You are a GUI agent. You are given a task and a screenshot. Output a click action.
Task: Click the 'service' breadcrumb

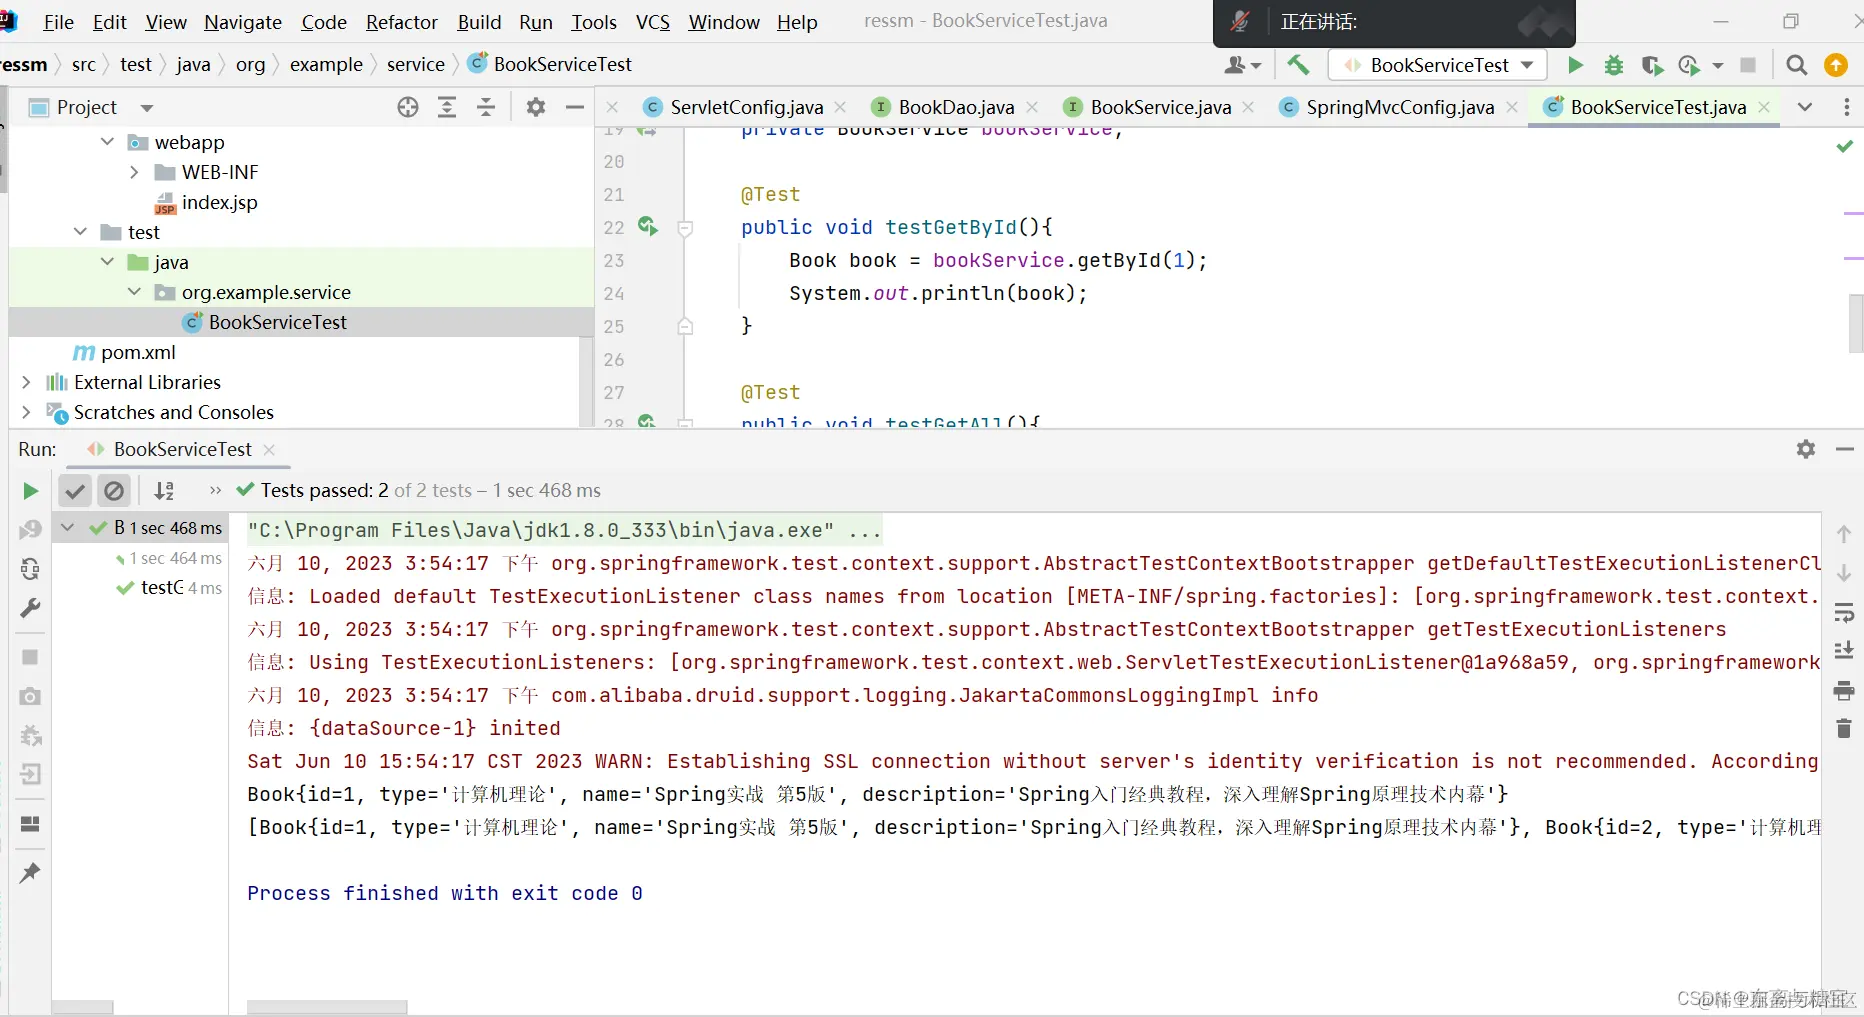click(415, 65)
